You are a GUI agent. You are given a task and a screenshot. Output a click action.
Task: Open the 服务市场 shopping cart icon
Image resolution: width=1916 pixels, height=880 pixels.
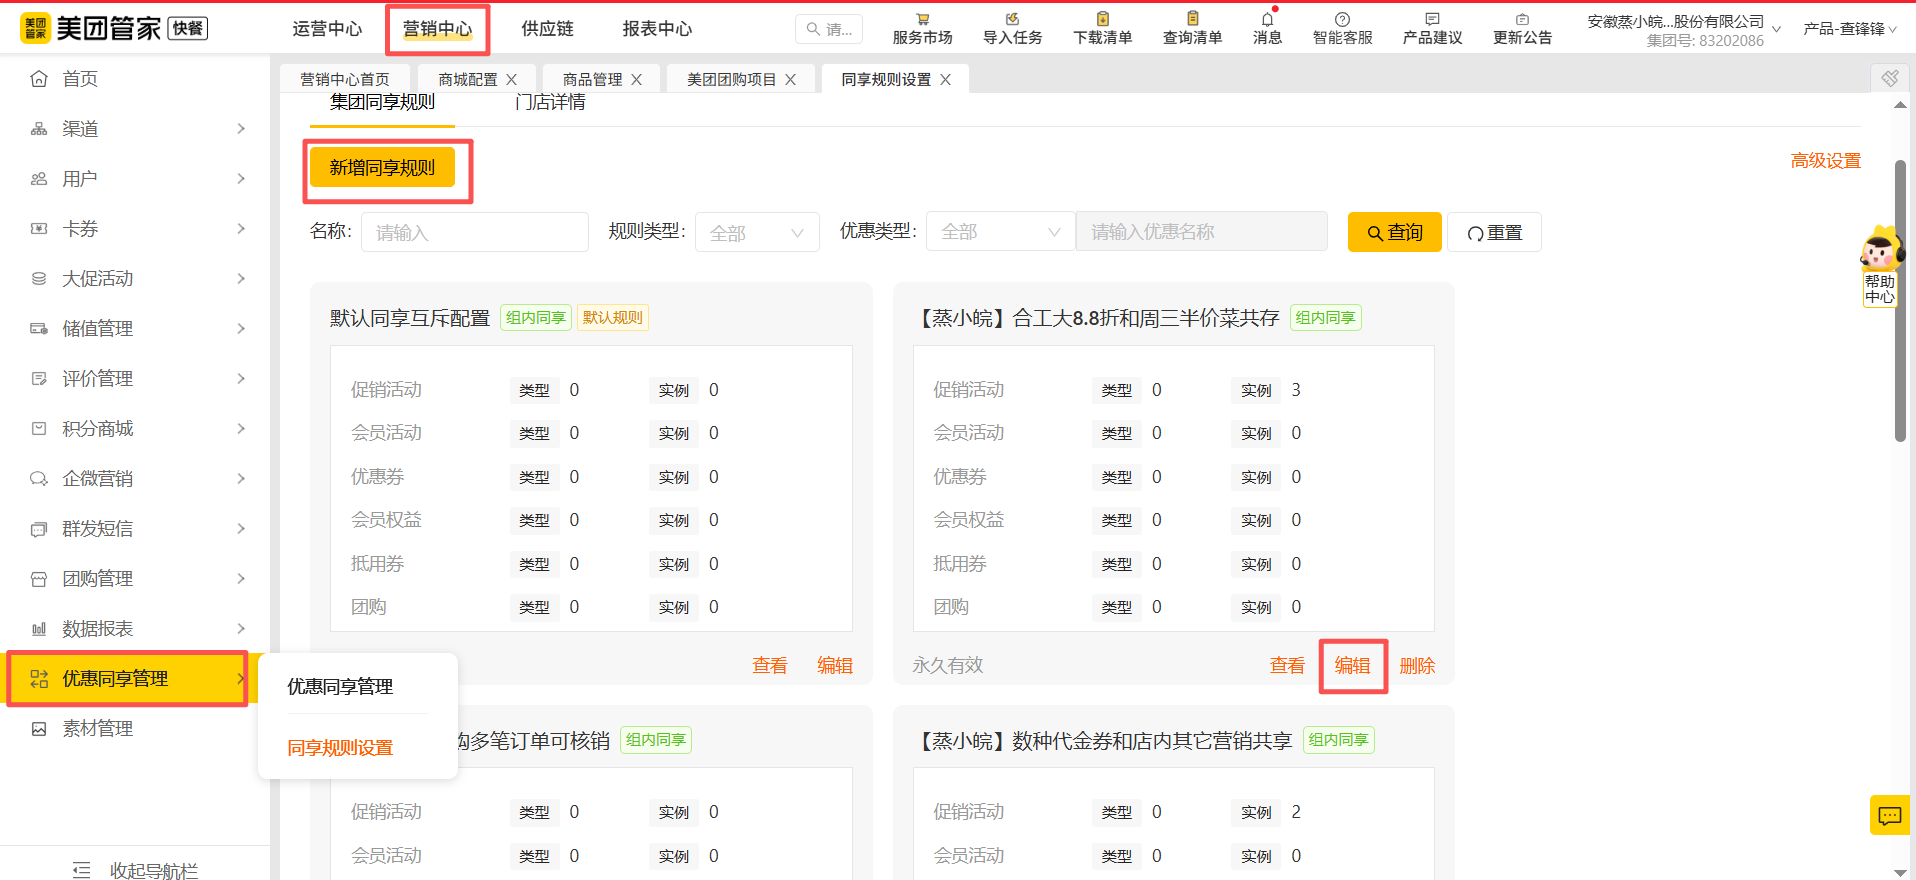click(x=922, y=20)
